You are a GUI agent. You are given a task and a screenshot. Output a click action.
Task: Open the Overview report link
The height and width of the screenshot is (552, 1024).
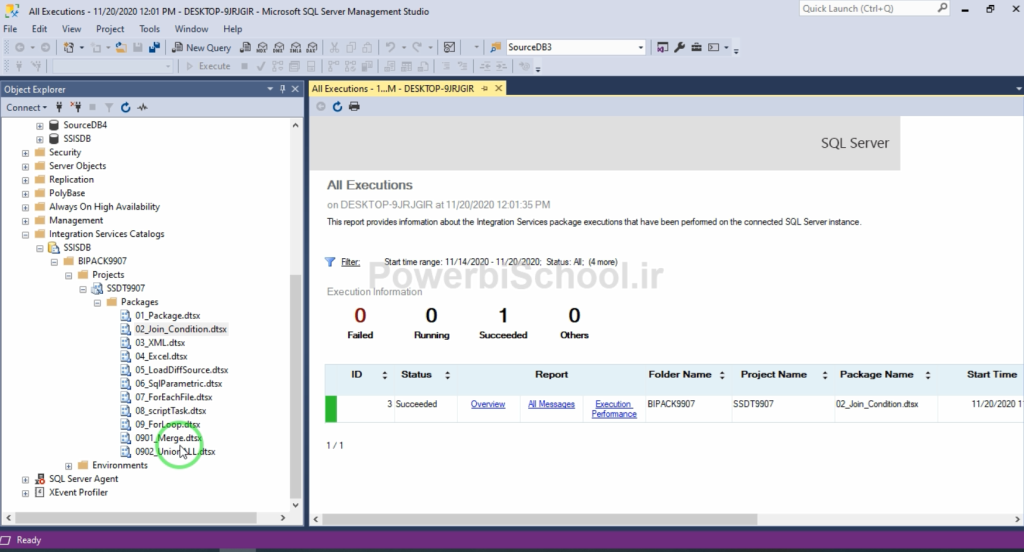pyautogui.click(x=488, y=404)
